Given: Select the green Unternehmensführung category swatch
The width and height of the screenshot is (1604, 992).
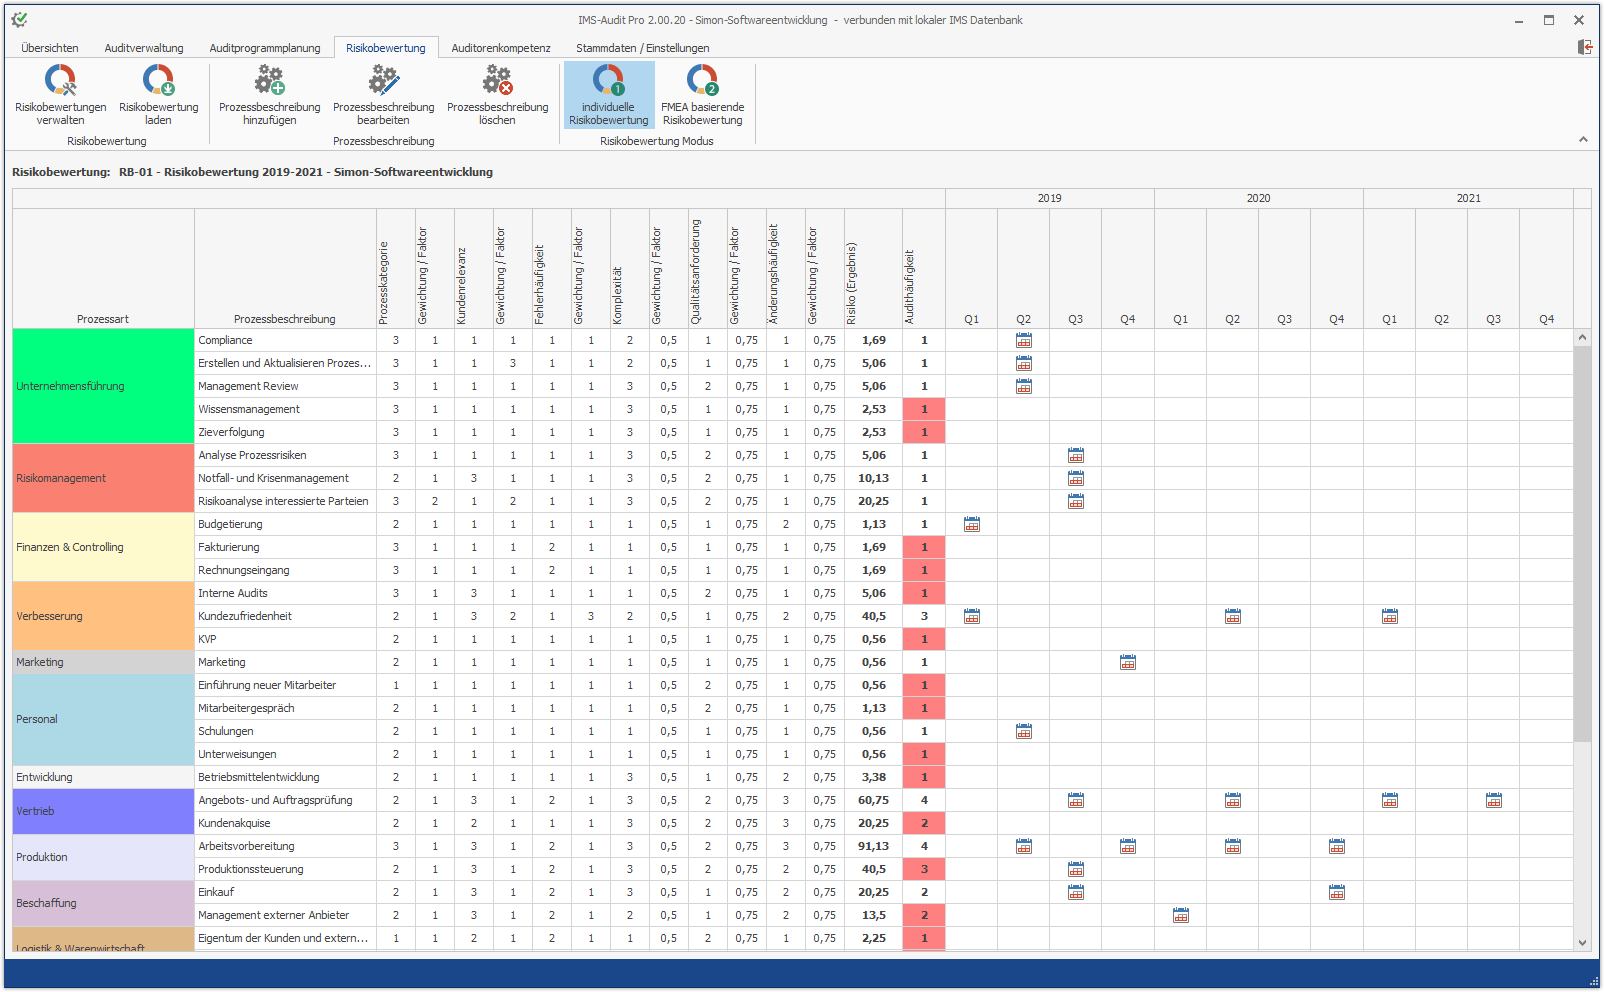Looking at the screenshot, I should click(103, 386).
